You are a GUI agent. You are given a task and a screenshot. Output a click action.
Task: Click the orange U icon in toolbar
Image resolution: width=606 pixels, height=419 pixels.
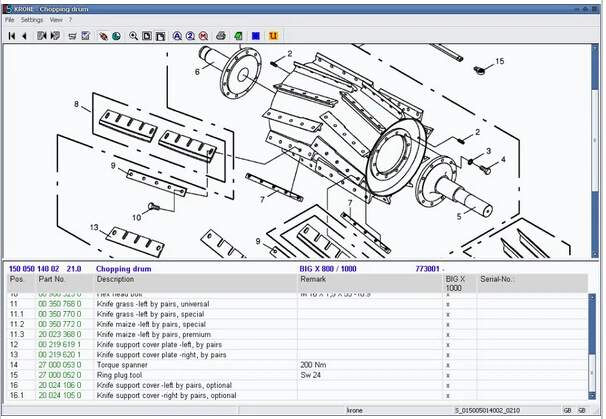pyautogui.click(x=273, y=36)
